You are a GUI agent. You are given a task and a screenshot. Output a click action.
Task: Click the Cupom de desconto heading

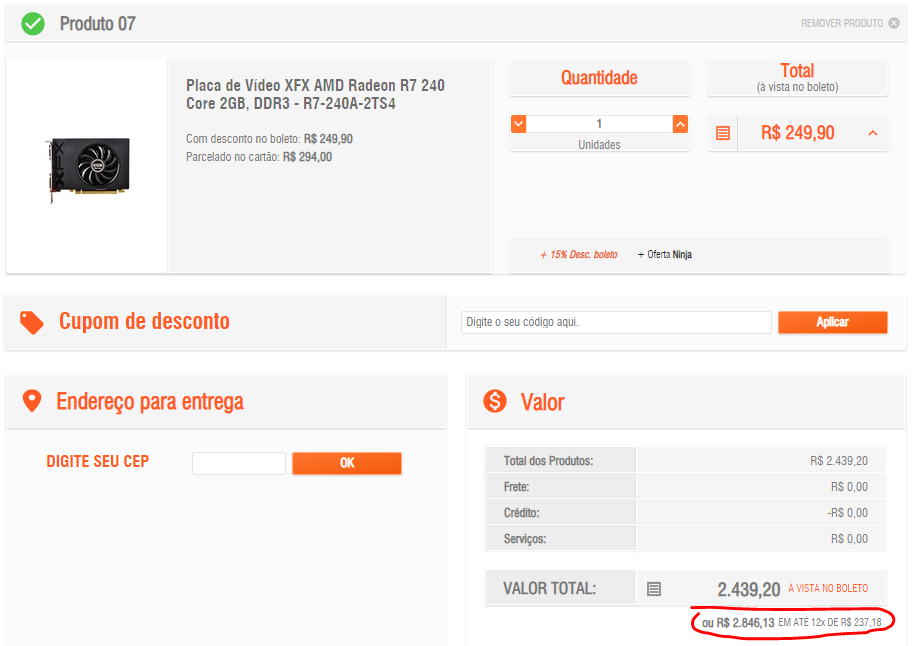tap(144, 321)
